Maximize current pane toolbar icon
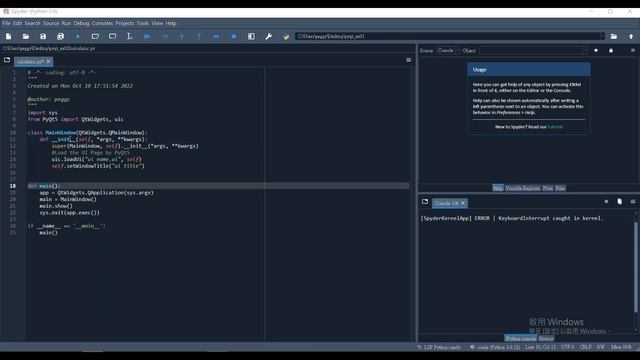Viewport: 640px width, 360px height. click(x=251, y=36)
